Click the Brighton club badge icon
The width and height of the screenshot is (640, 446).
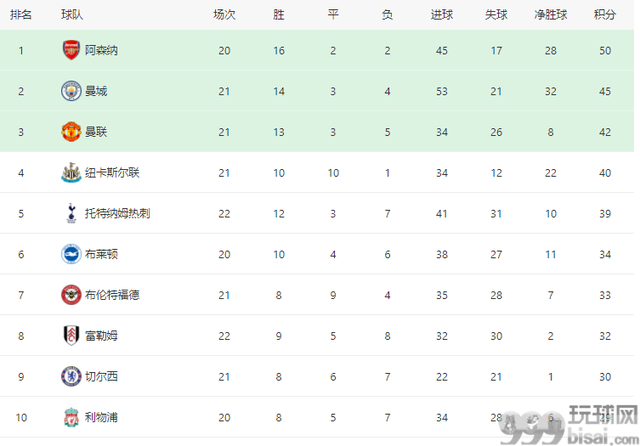click(x=71, y=254)
